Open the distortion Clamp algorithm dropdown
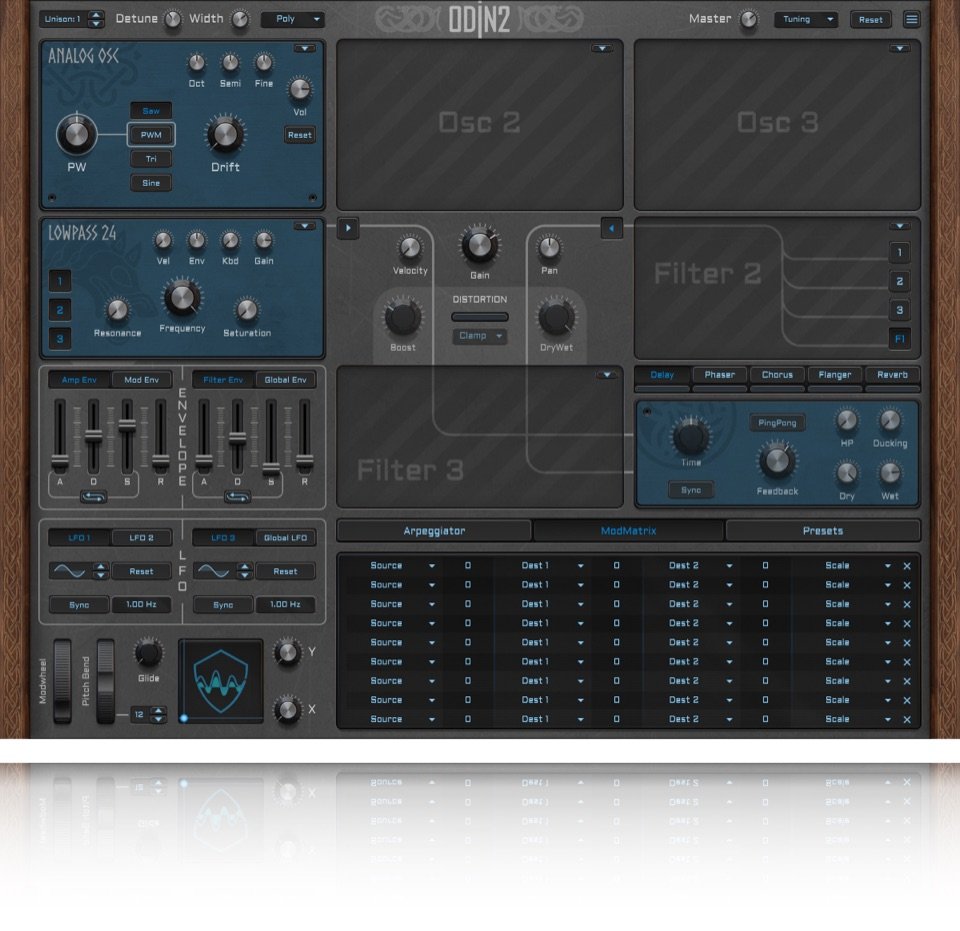 [x=479, y=336]
